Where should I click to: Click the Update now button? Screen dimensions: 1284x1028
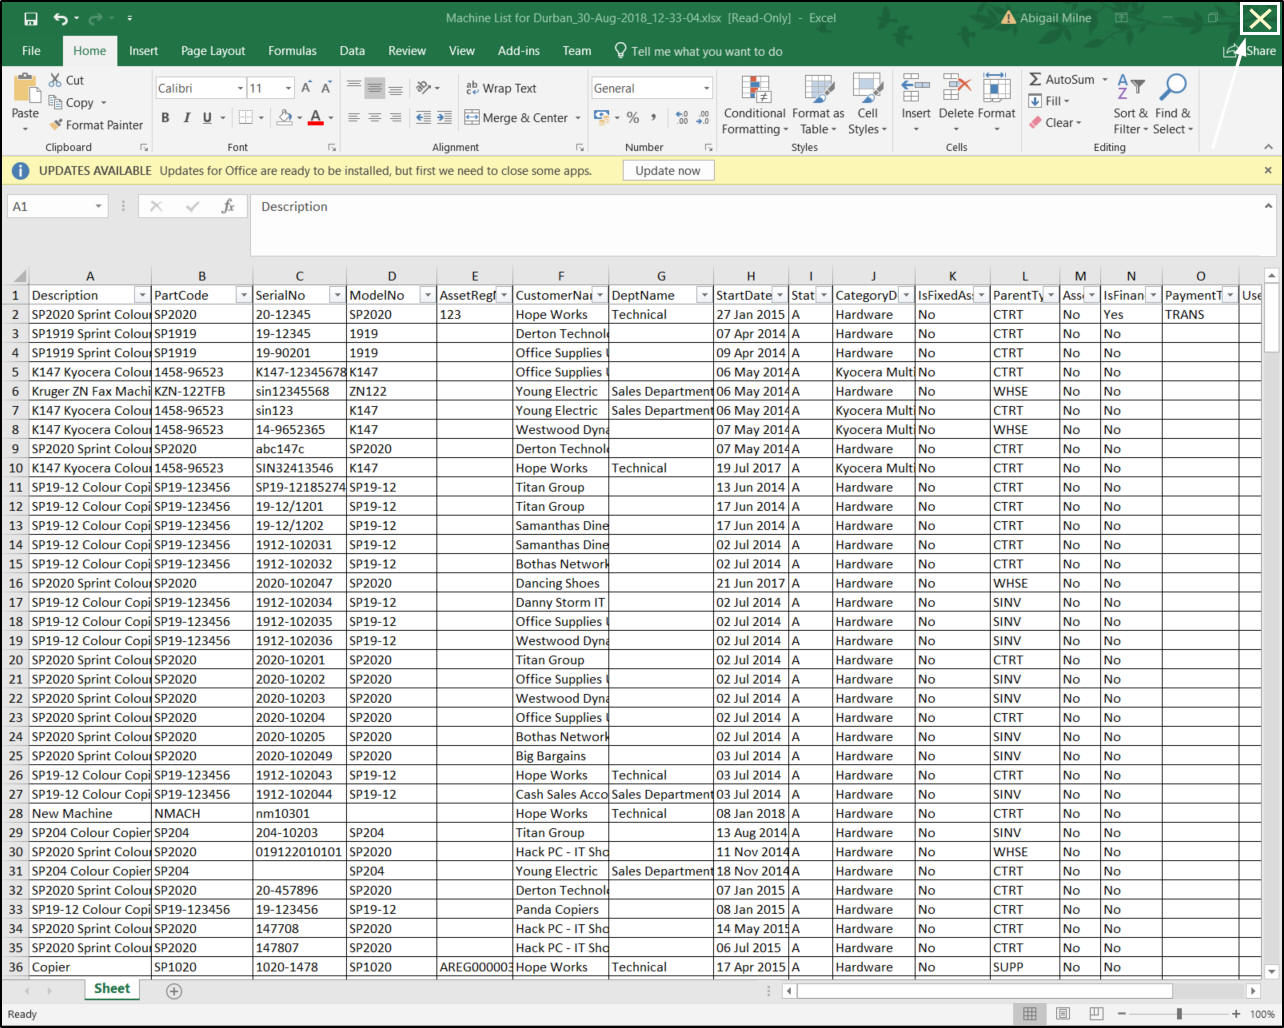point(667,170)
